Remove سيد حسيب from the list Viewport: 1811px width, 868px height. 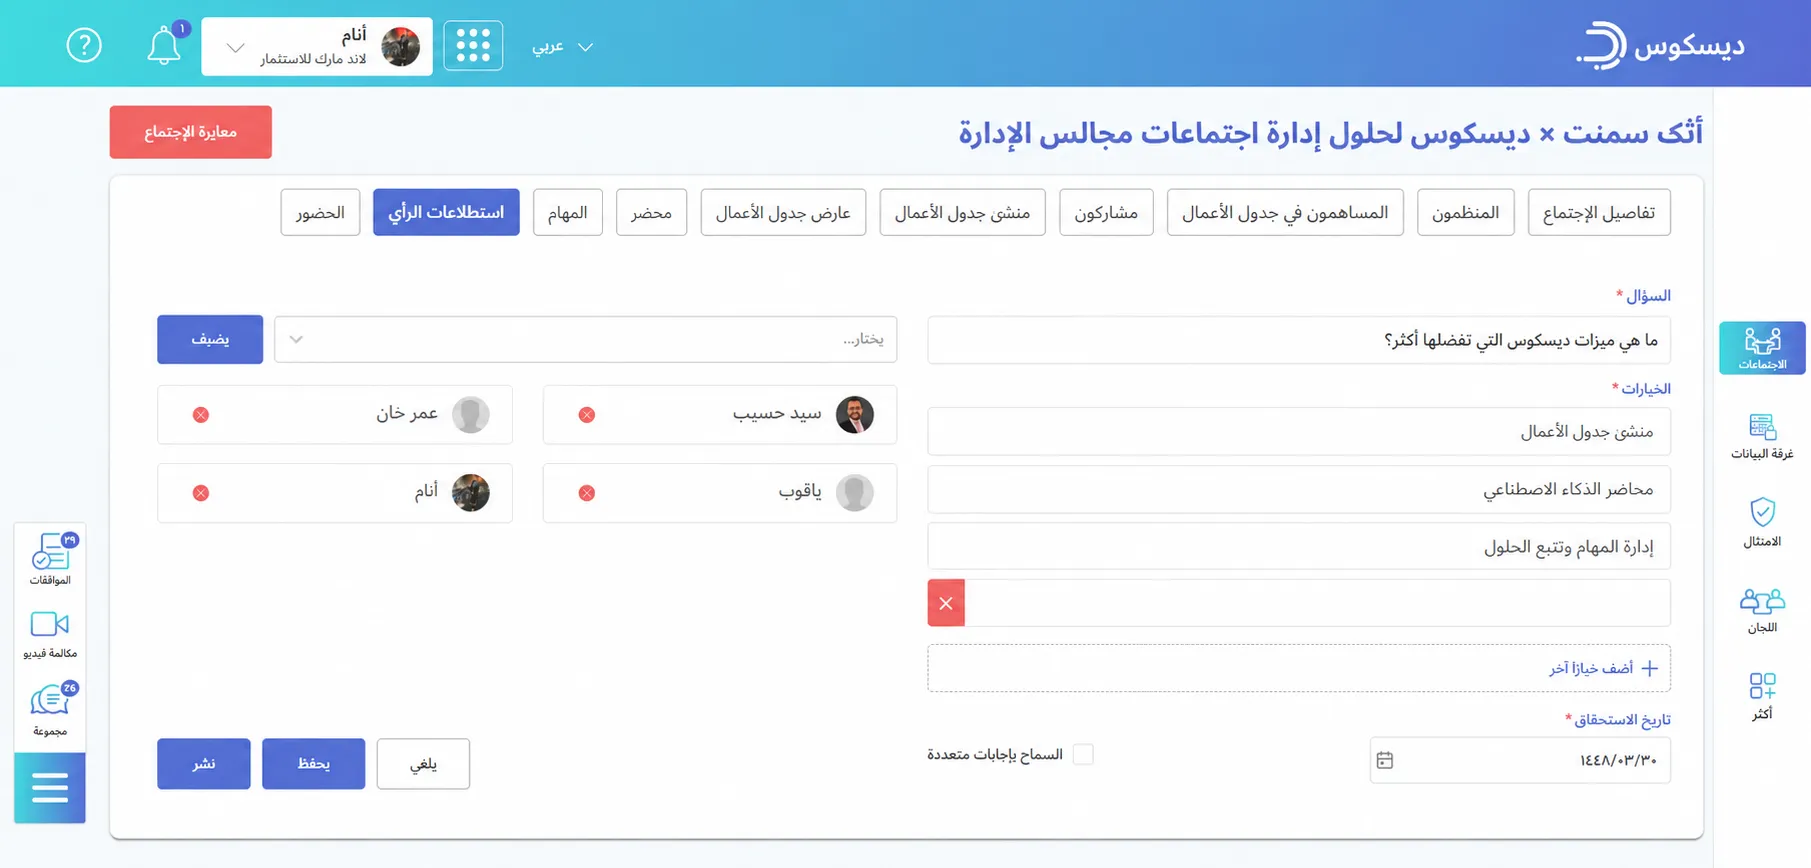tap(587, 415)
